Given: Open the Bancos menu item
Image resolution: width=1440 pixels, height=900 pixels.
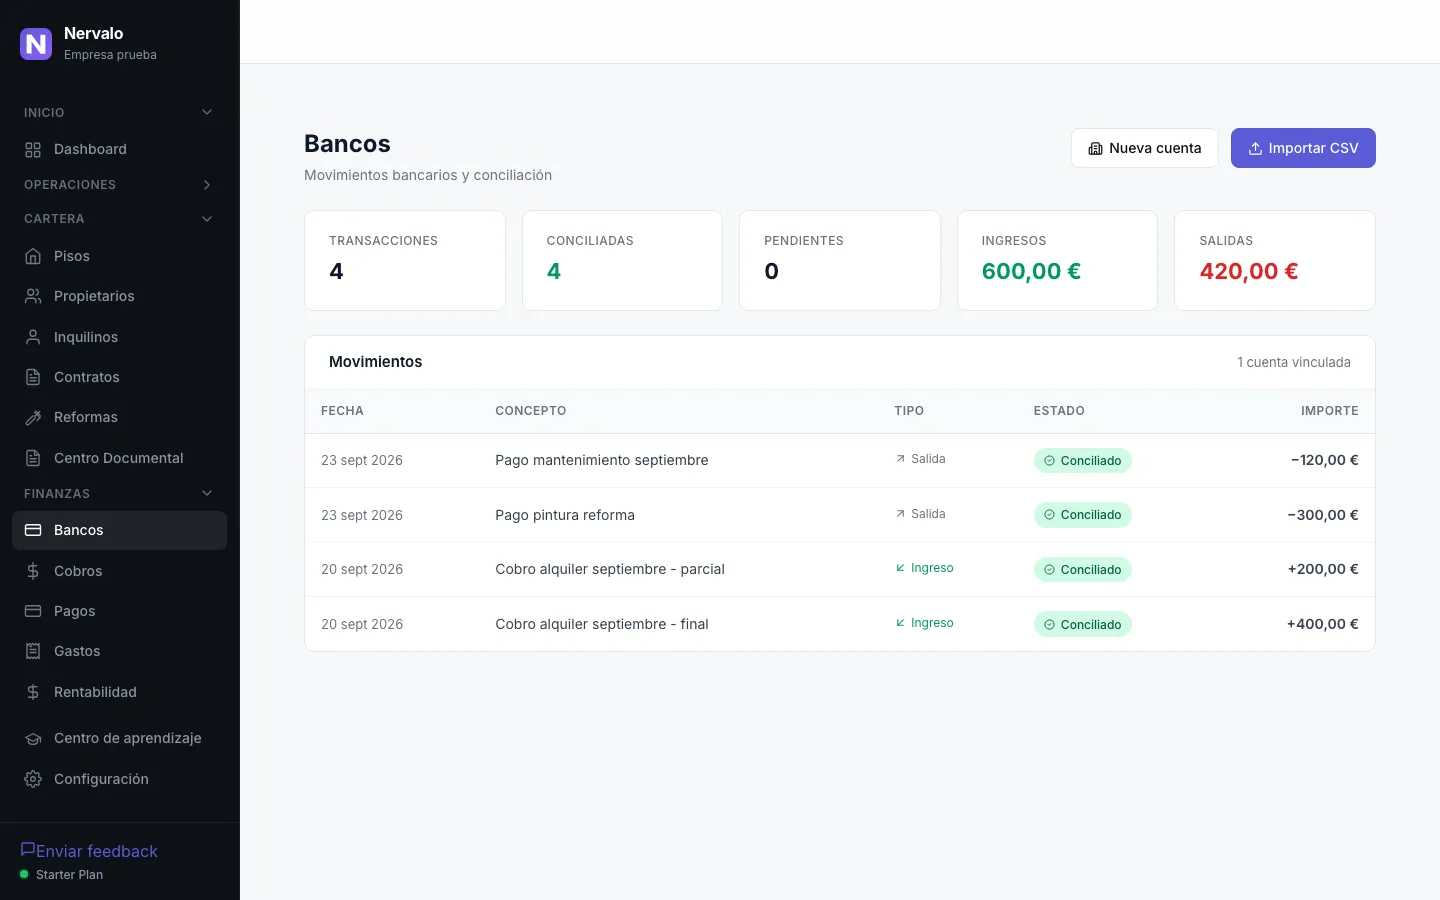Looking at the screenshot, I should pyautogui.click(x=119, y=530).
